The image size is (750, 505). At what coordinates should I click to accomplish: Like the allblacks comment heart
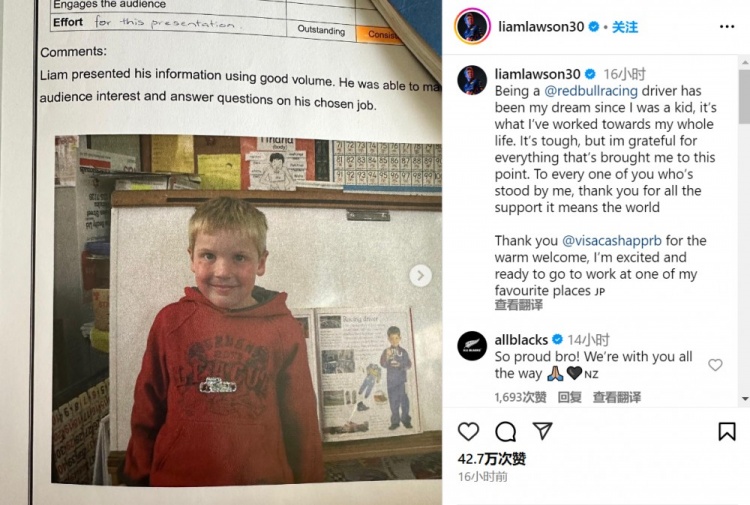tap(715, 365)
